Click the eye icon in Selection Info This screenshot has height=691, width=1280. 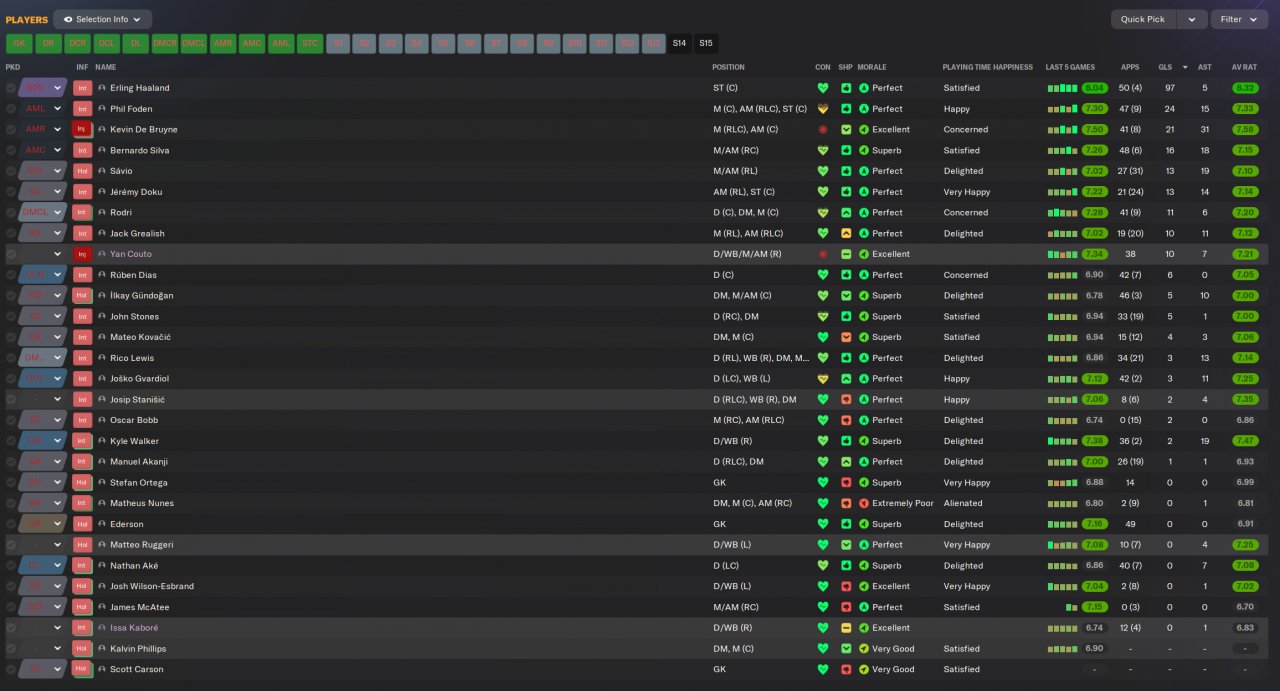tap(68, 19)
